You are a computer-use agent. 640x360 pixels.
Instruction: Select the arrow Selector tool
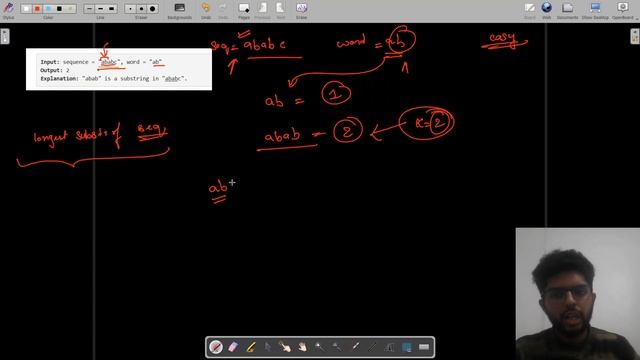(x=268, y=347)
